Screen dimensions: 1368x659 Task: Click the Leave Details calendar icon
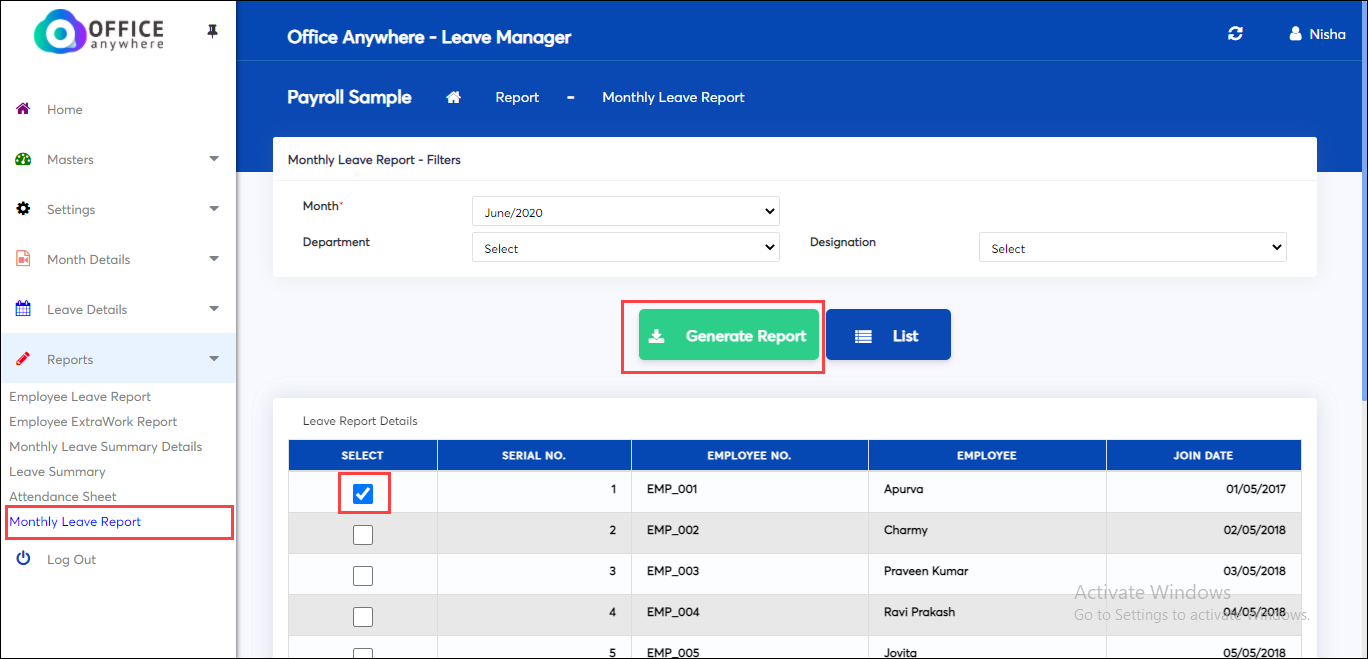[x=23, y=309]
